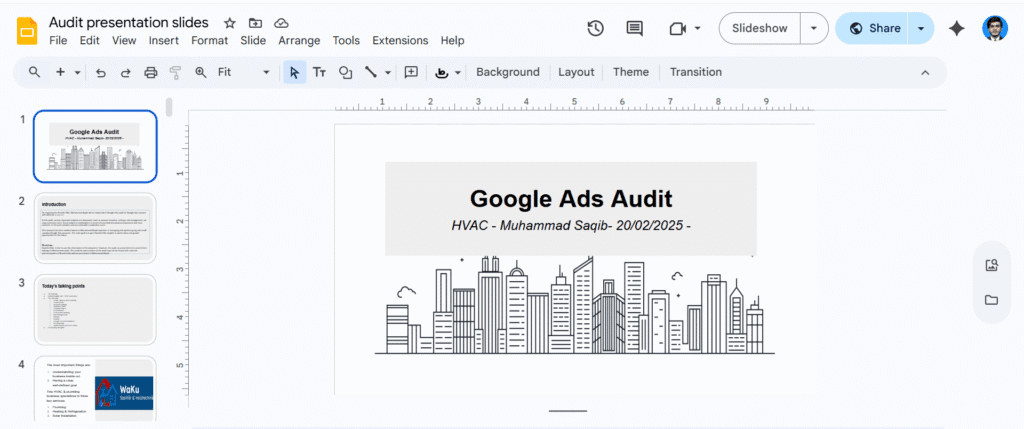The height and width of the screenshot is (429, 1024).
Task: Click the speaker notes handle below slide
Action: pos(568,411)
